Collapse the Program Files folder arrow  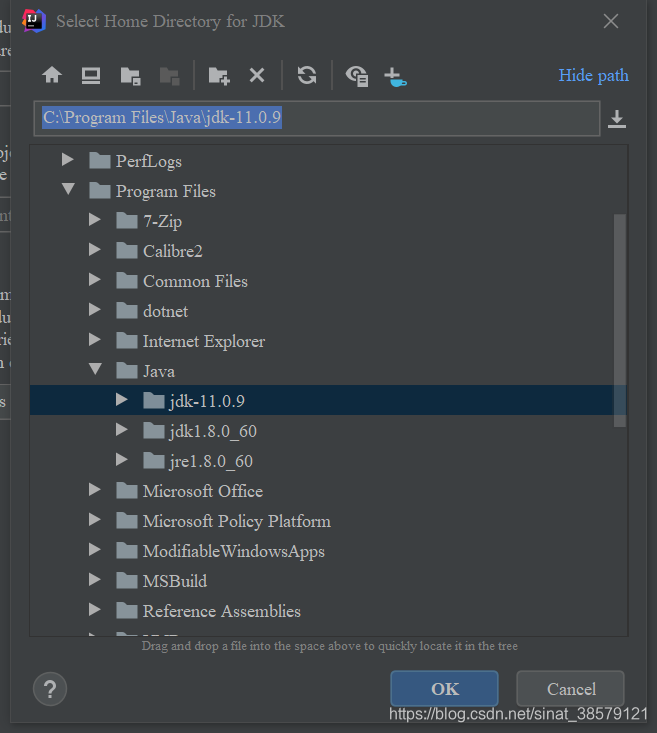(68, 189)
